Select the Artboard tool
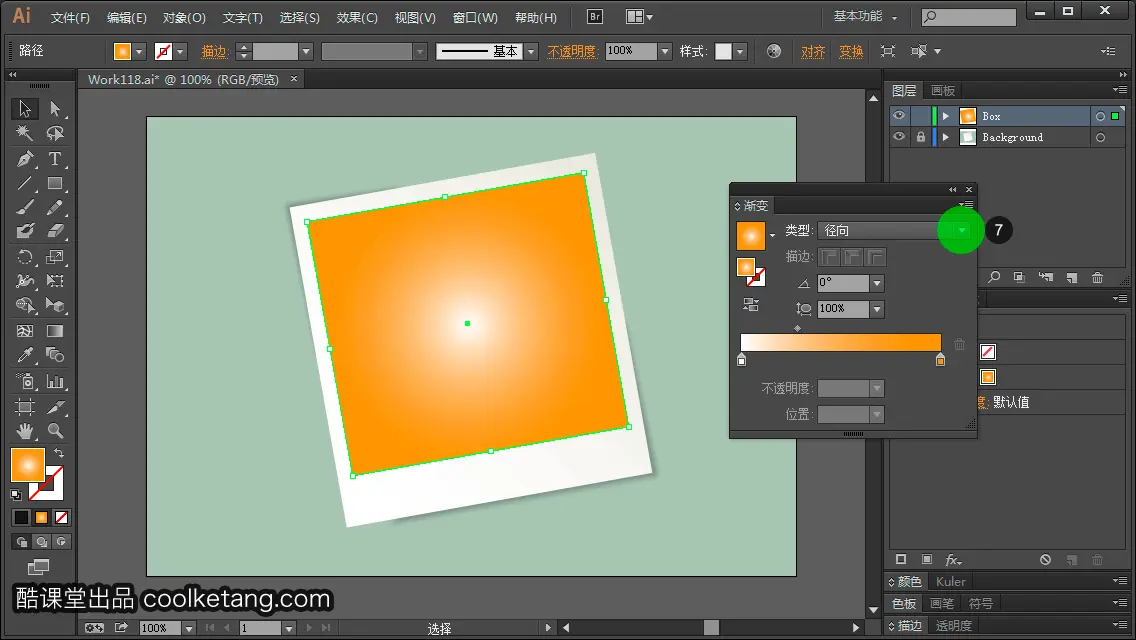Image resolution: width=1136 pixels, height=640 pixels. 25,407
